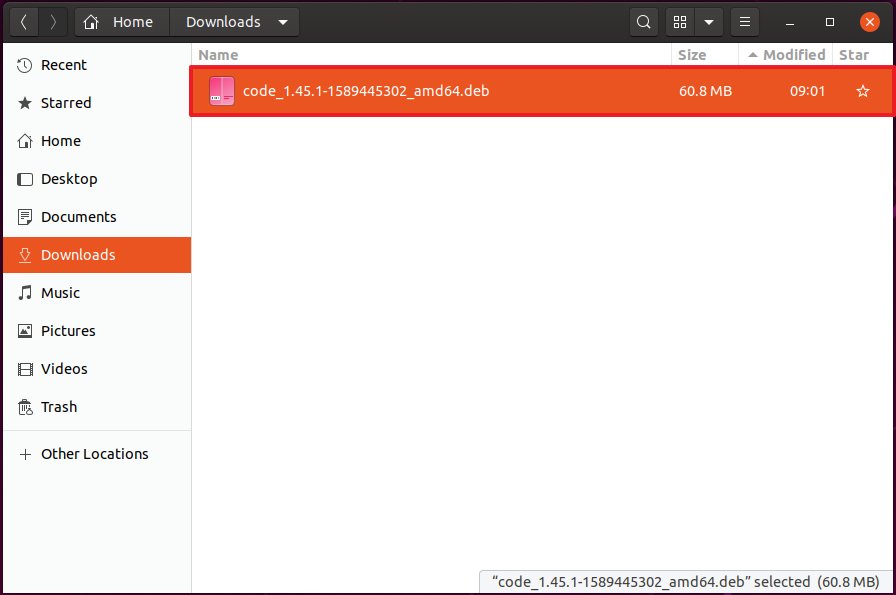Go to Home in the sidebar
This screenshot has height=595, width=896.
click(x=97, y=141)
